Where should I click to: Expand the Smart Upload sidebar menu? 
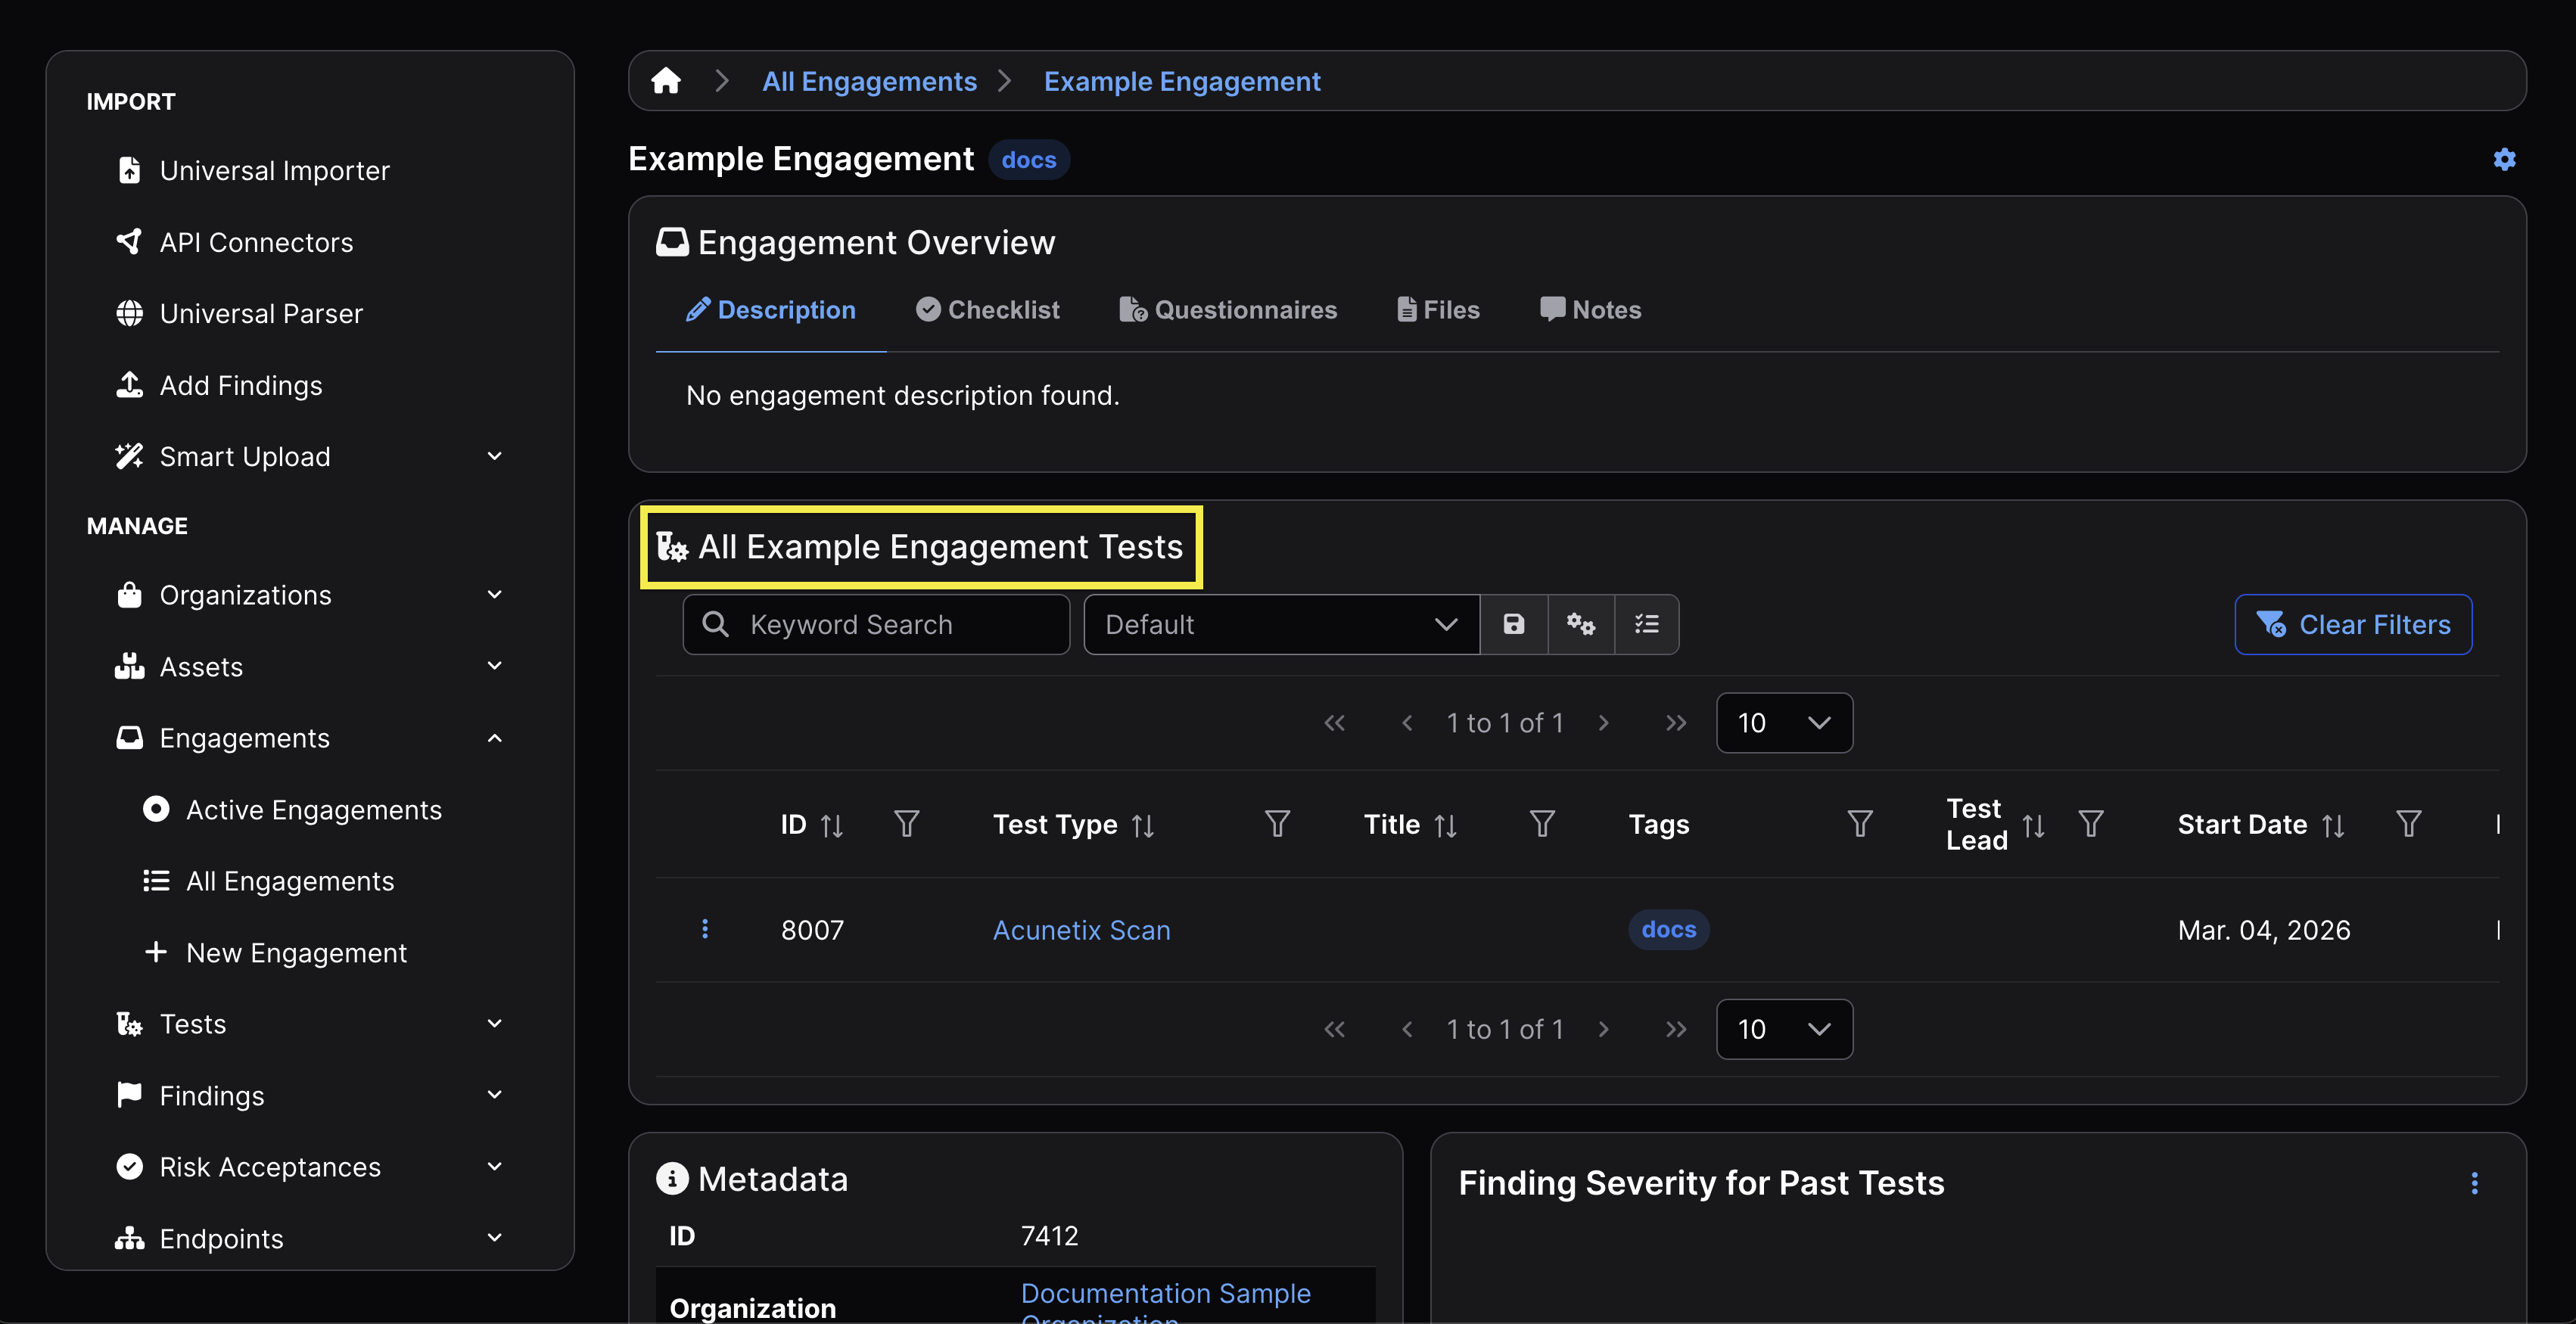[494, 457]
